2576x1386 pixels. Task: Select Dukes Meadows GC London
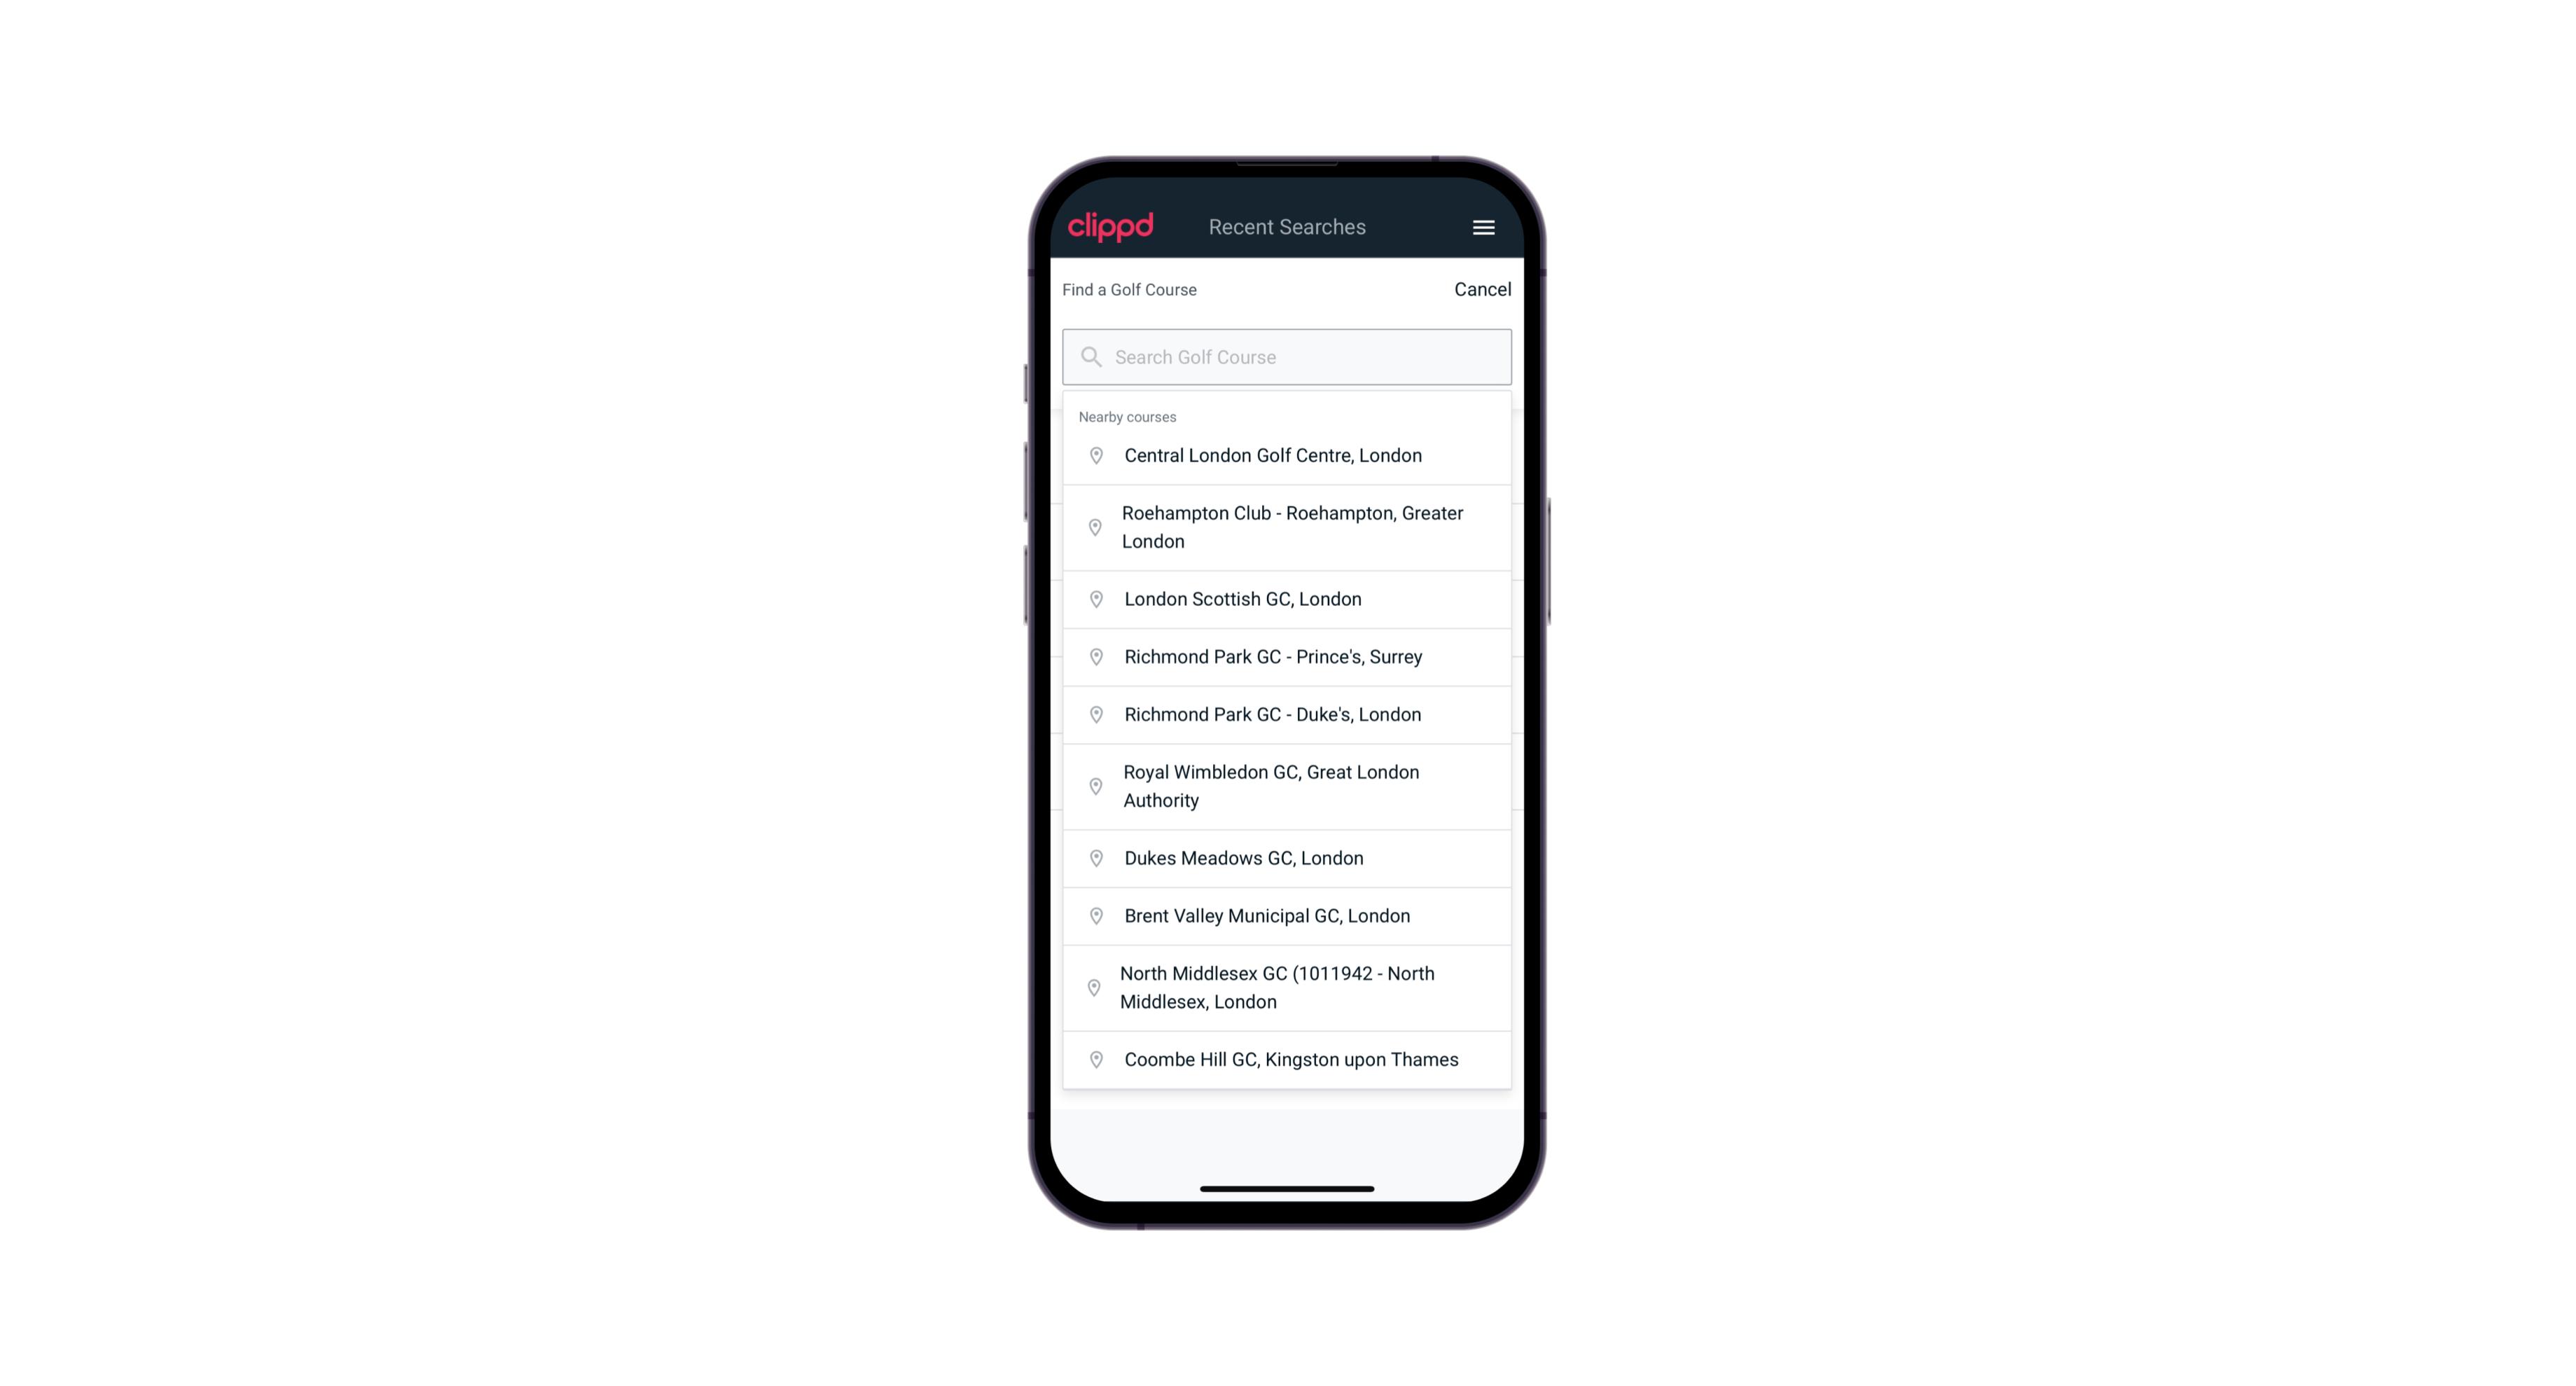coord(1288,857)
